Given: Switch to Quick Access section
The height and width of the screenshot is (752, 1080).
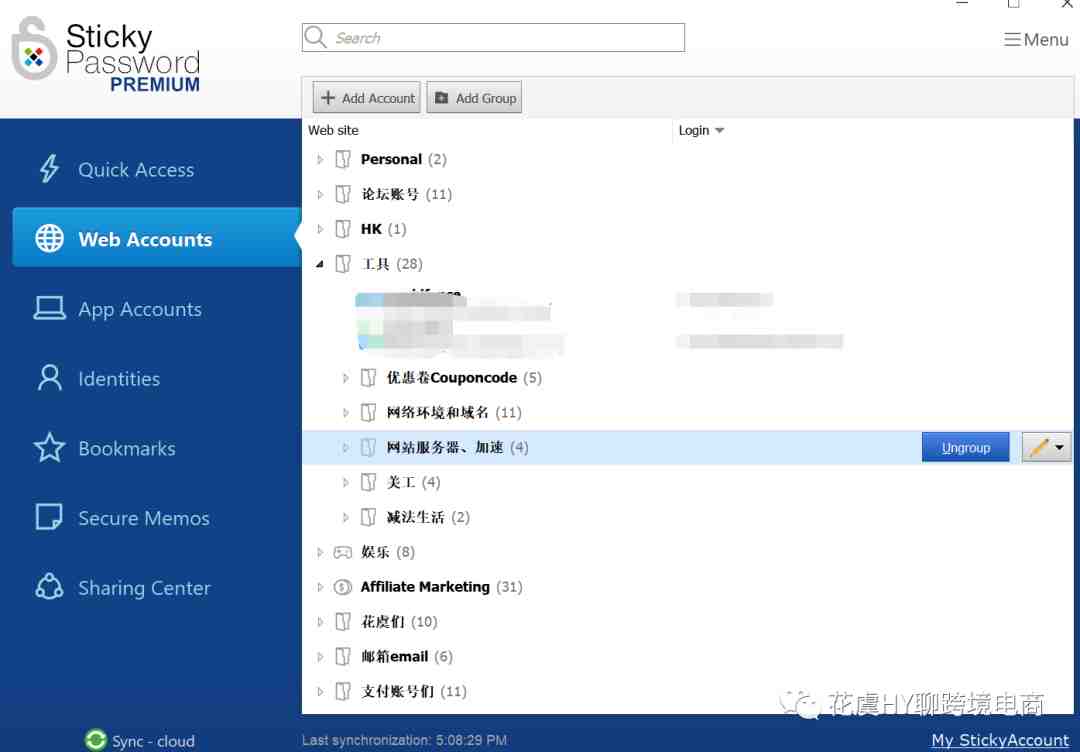Looking at the screenshot, I should (x=136, y=169).
